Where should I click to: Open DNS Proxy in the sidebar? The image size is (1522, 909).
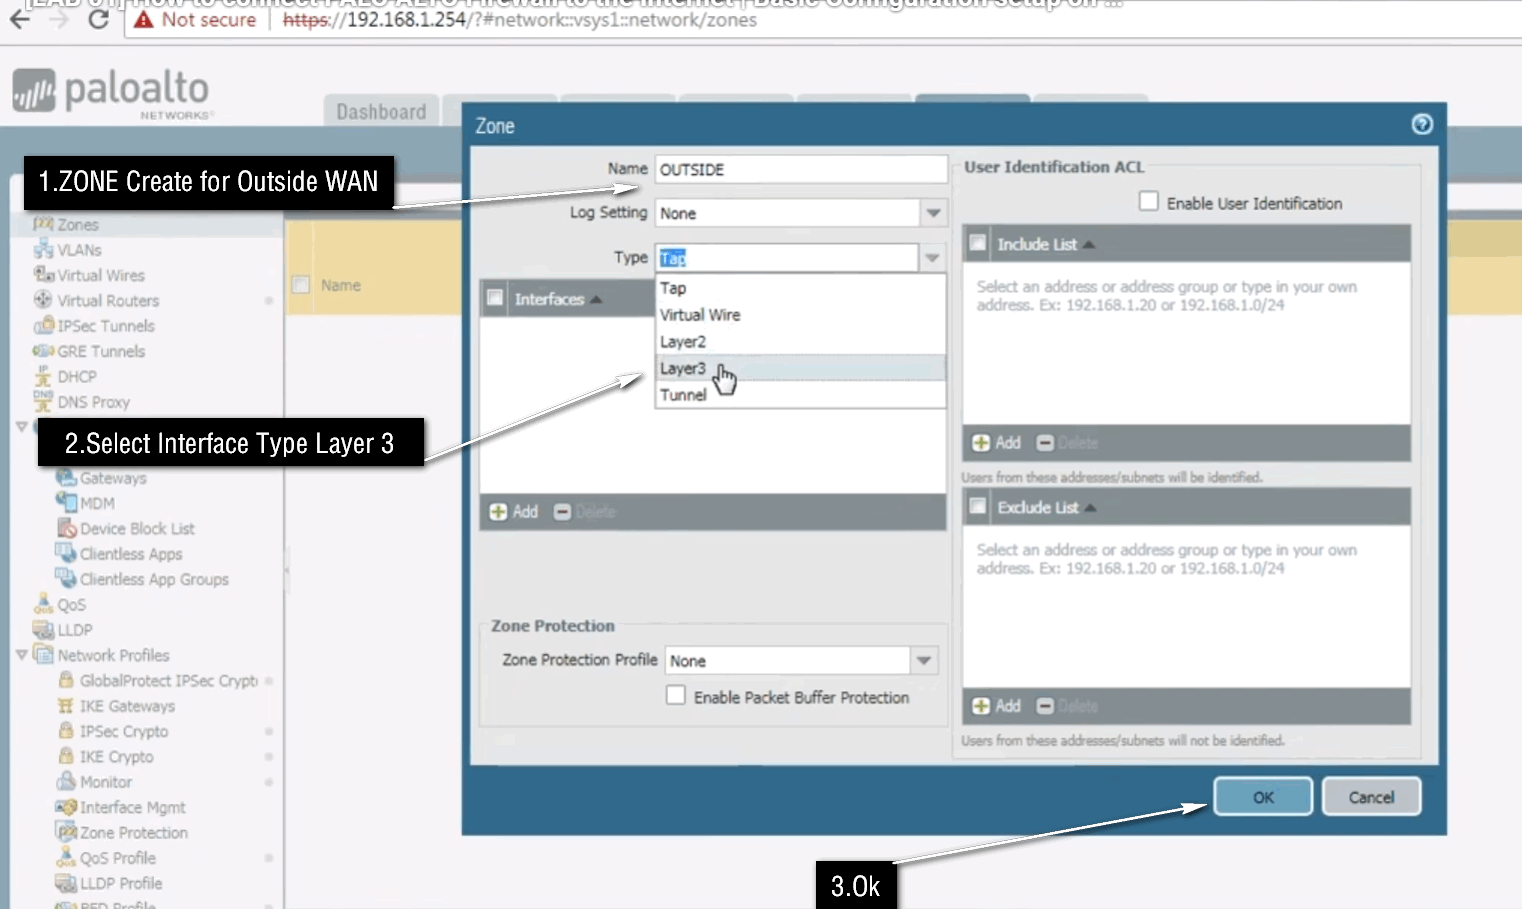[94, 402]
